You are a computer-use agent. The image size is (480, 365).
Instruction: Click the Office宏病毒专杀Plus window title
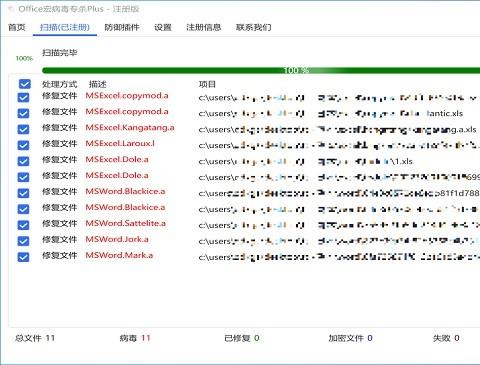[79, 9]
